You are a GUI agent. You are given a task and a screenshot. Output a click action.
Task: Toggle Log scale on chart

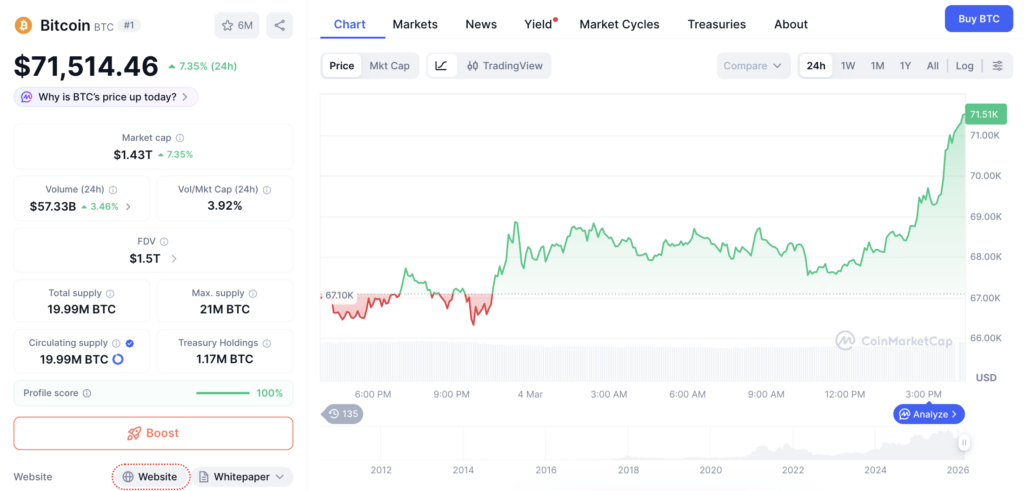(965, 66)
